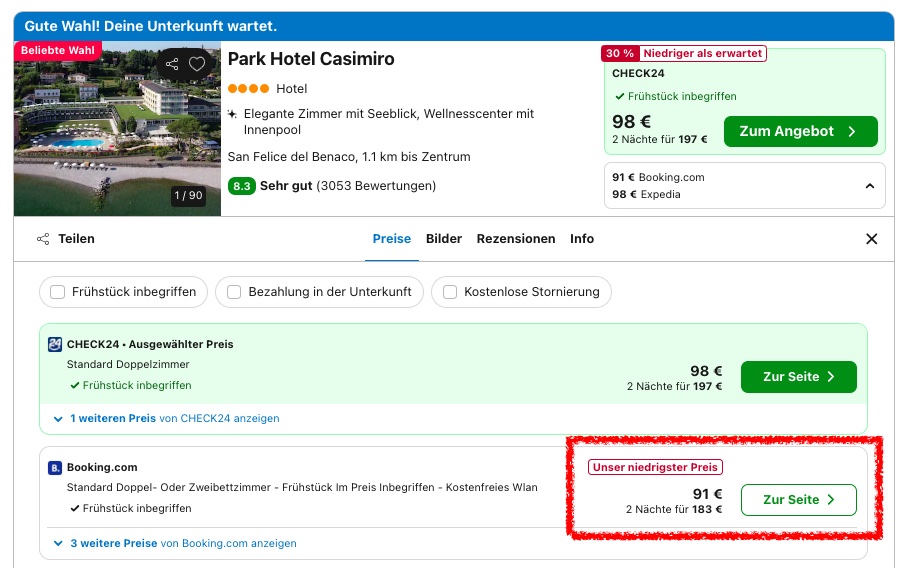Tick Bezahlung in der Unterkunft checkbox
This screenshot has height=568, width=908.
coord(234,292)
